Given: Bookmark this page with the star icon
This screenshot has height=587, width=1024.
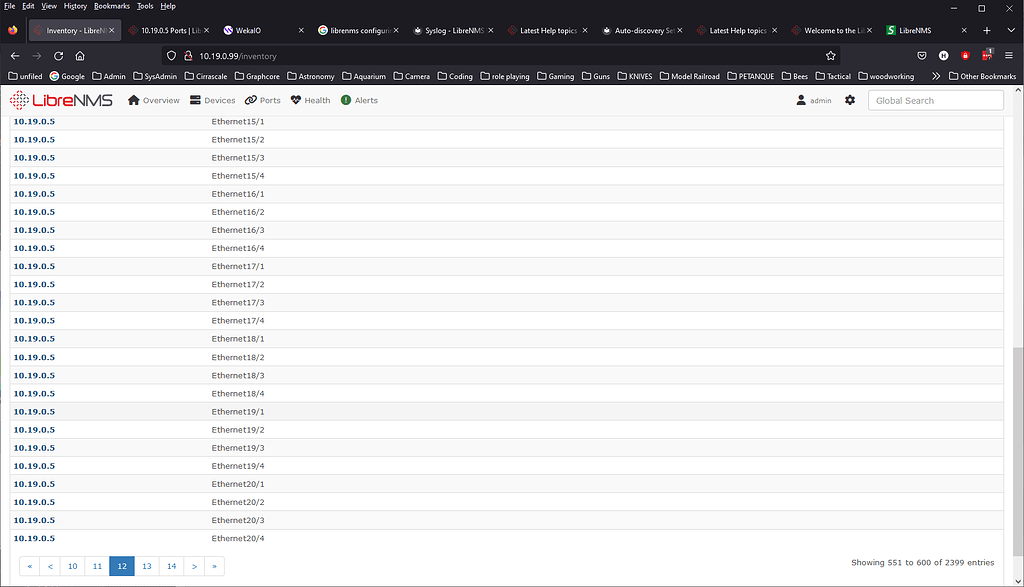Looking at the screenshot, I should pos(830,56).
